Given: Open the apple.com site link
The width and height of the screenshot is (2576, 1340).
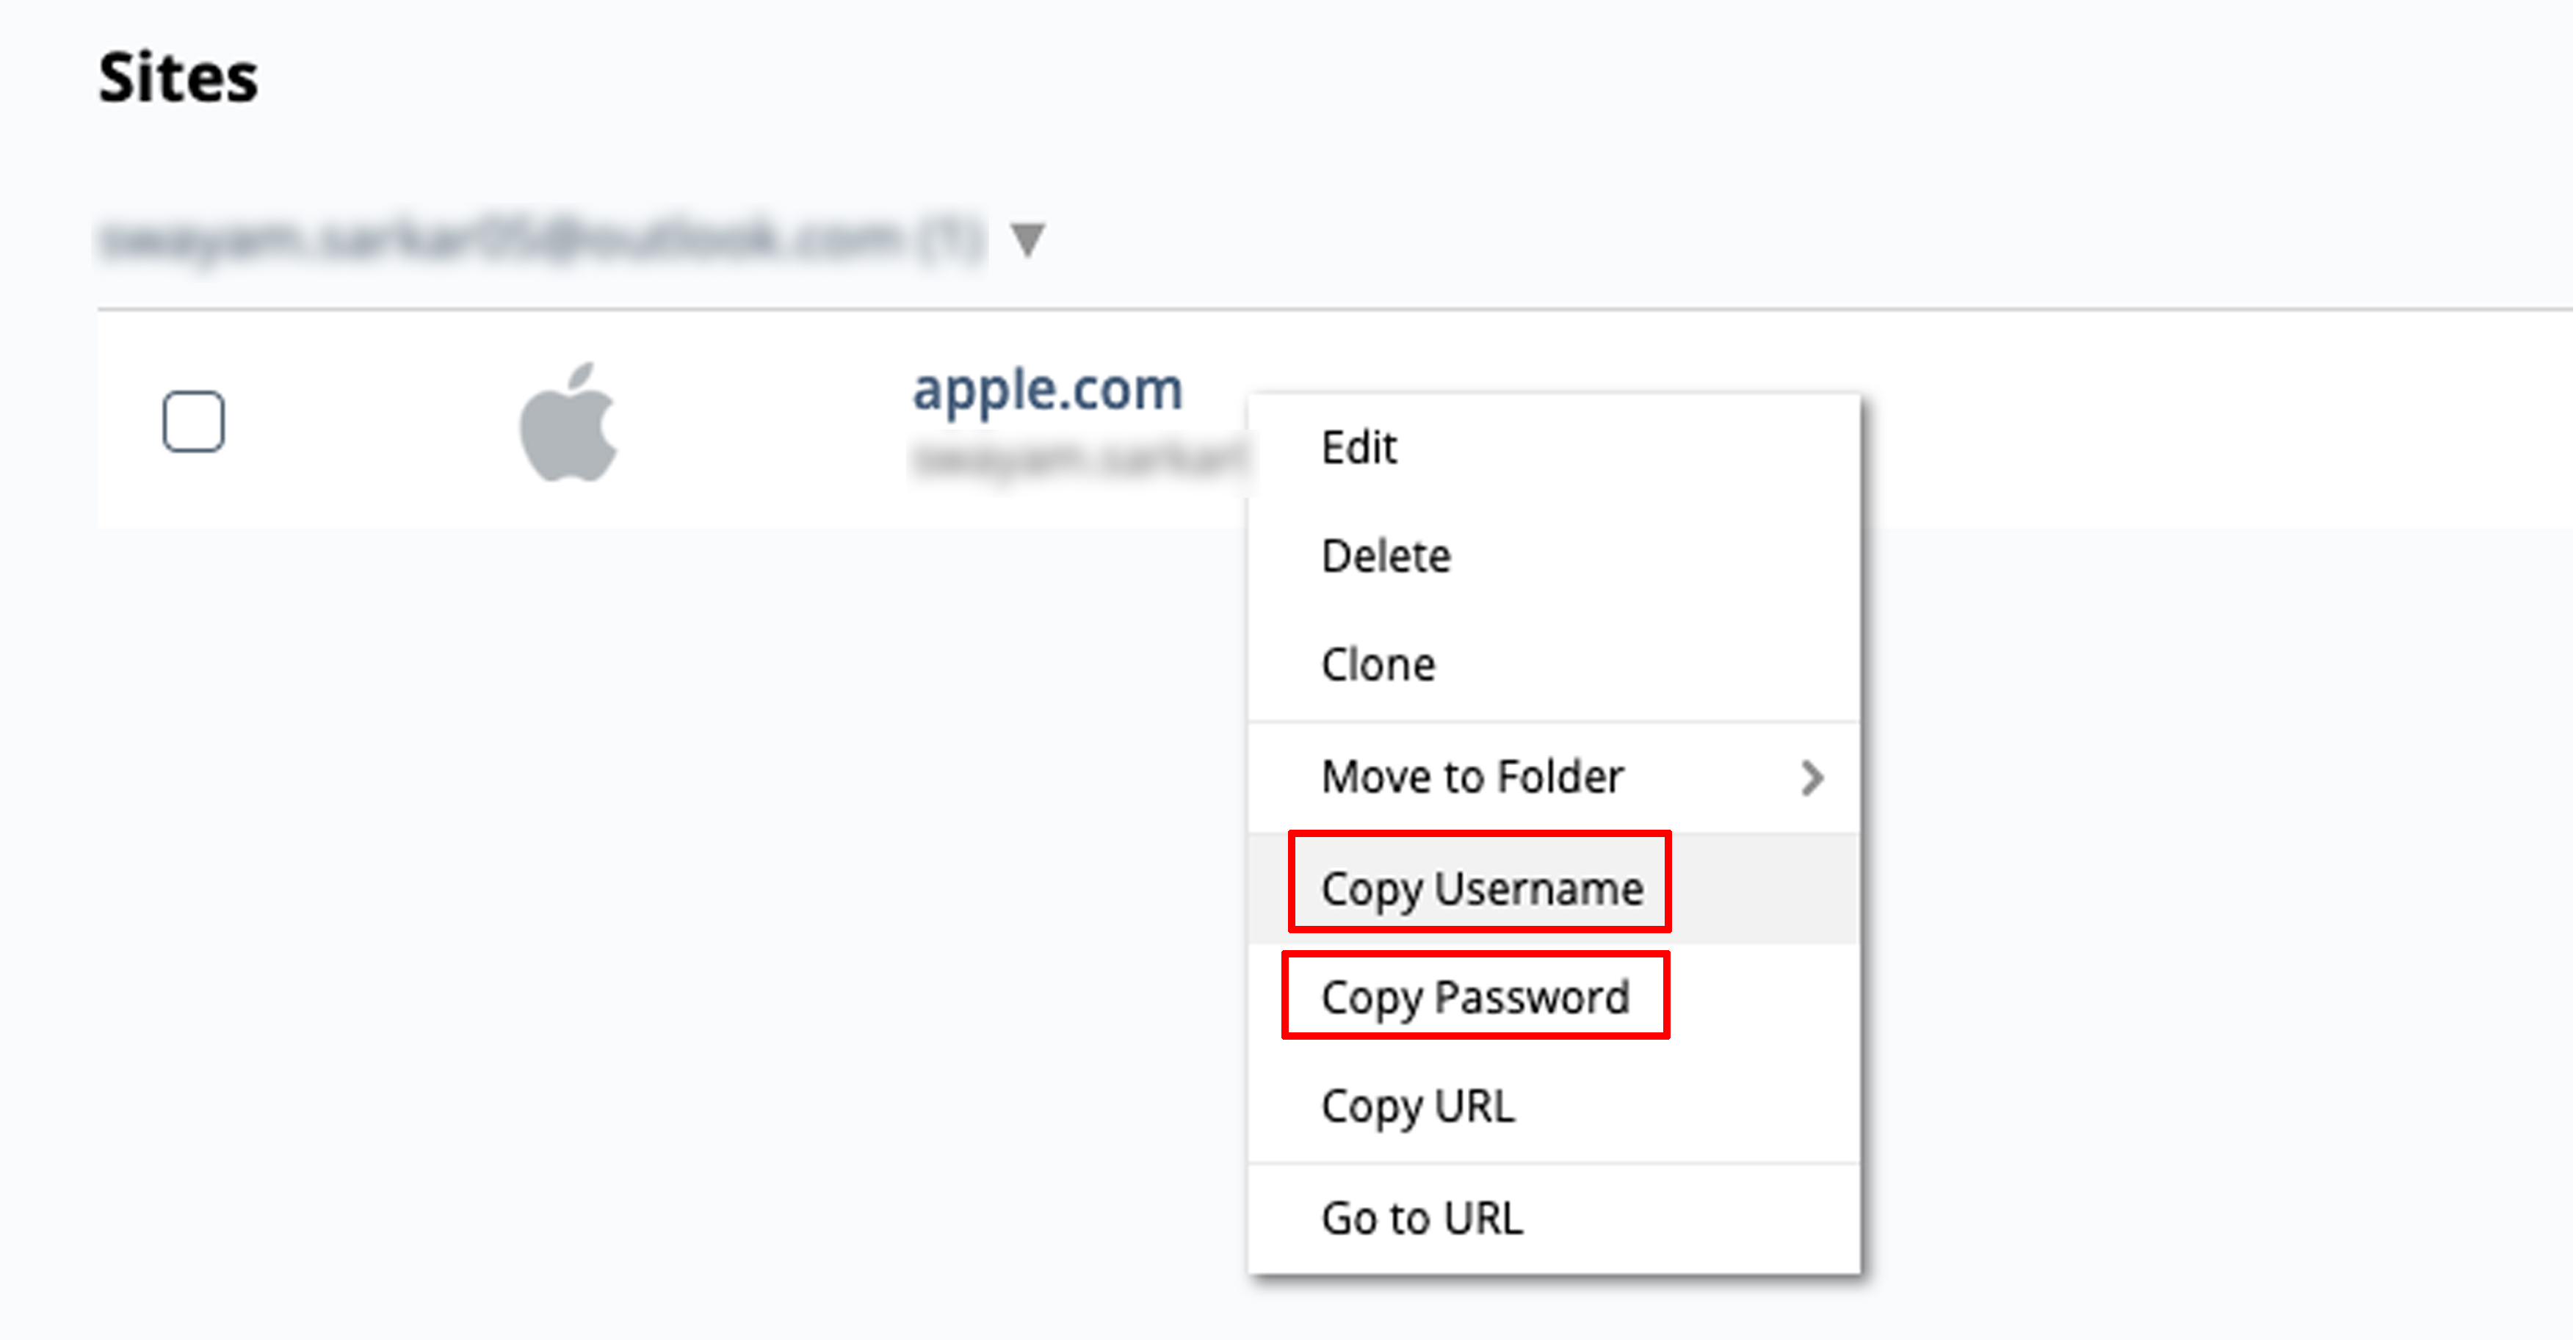Looking at the screenshot, I should (x=1047, y=389).
